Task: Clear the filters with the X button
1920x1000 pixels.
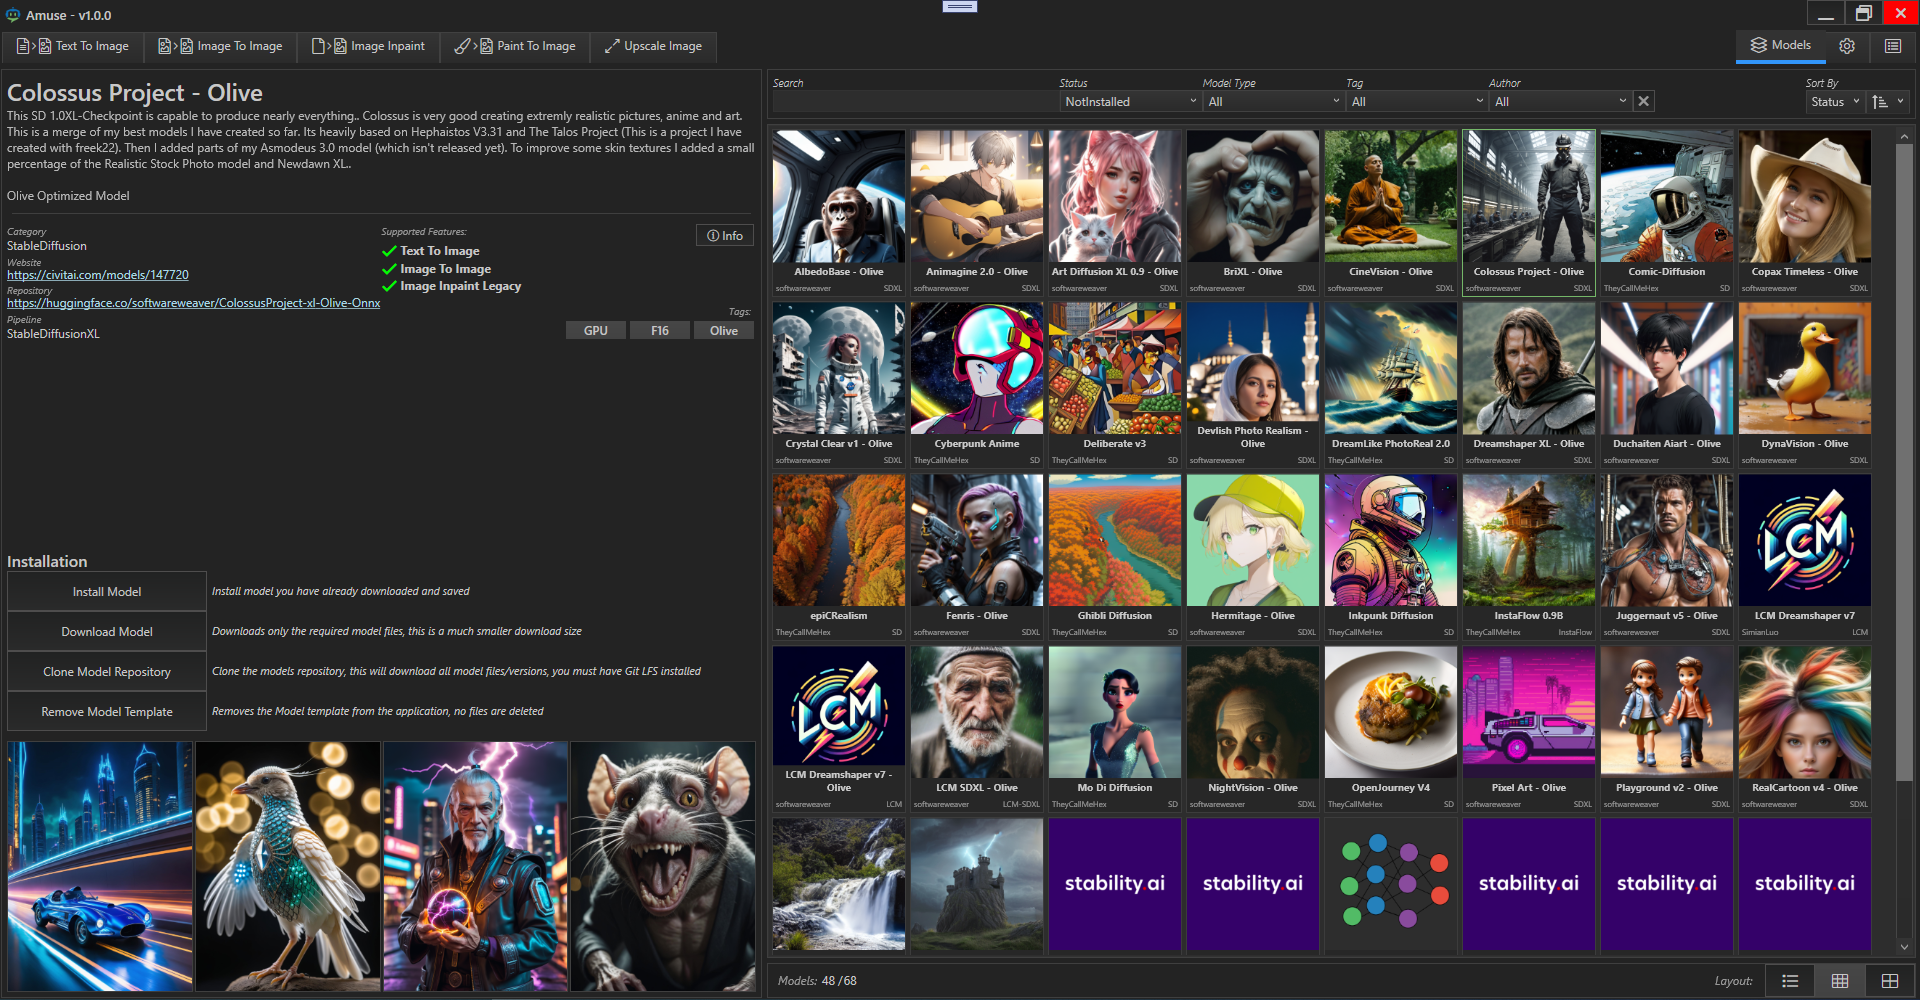Action: pyautogui.click(x=1643, y=101)
